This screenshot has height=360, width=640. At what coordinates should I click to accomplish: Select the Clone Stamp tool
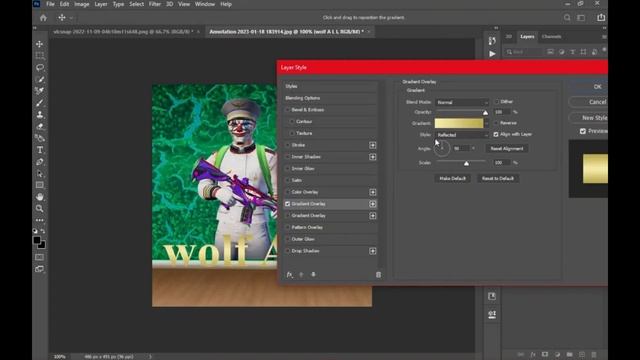coord(40,115)
